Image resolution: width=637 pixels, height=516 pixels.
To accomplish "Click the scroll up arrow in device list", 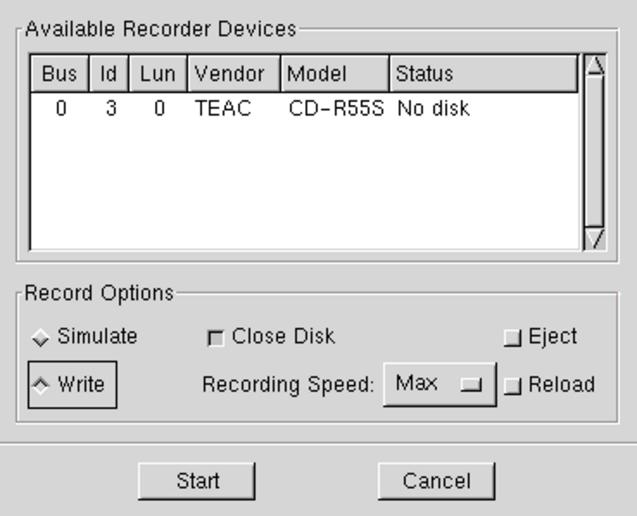I will click(x=594, y=66).
